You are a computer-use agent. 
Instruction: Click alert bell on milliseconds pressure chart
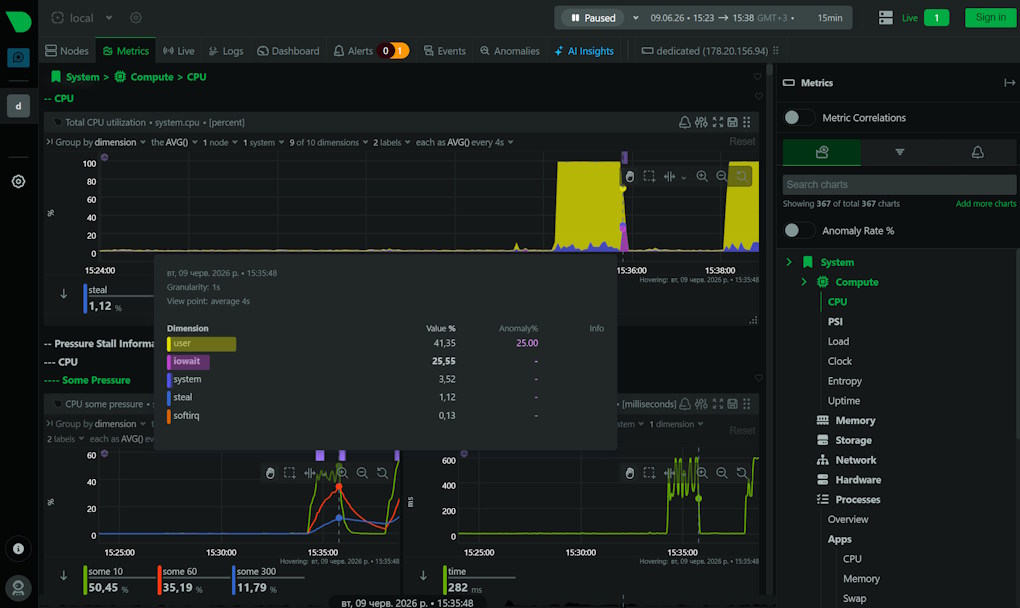click(684, 404)
